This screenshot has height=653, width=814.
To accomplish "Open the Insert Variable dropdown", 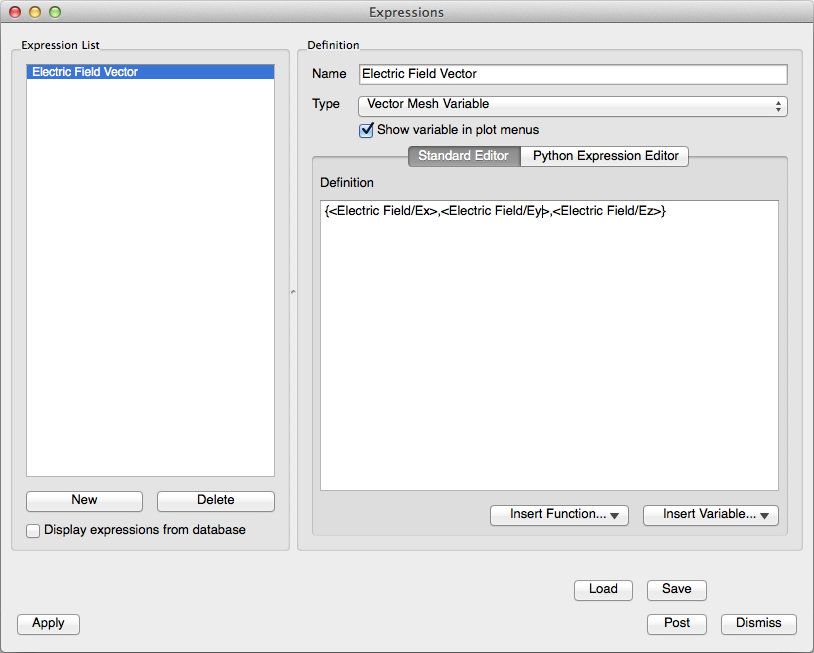I will pos(710,515).
